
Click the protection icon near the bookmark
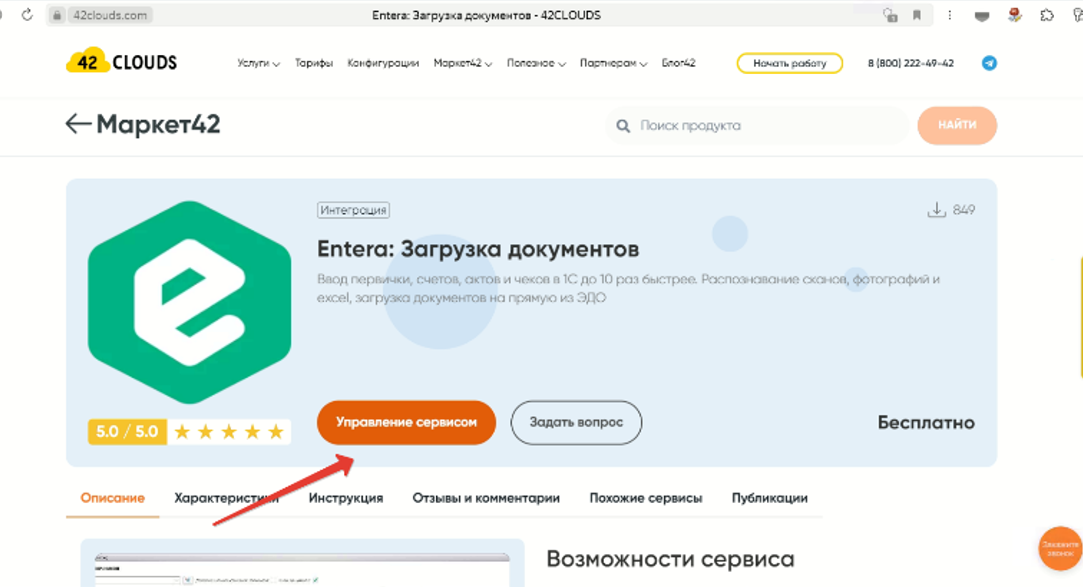[890, 15]
